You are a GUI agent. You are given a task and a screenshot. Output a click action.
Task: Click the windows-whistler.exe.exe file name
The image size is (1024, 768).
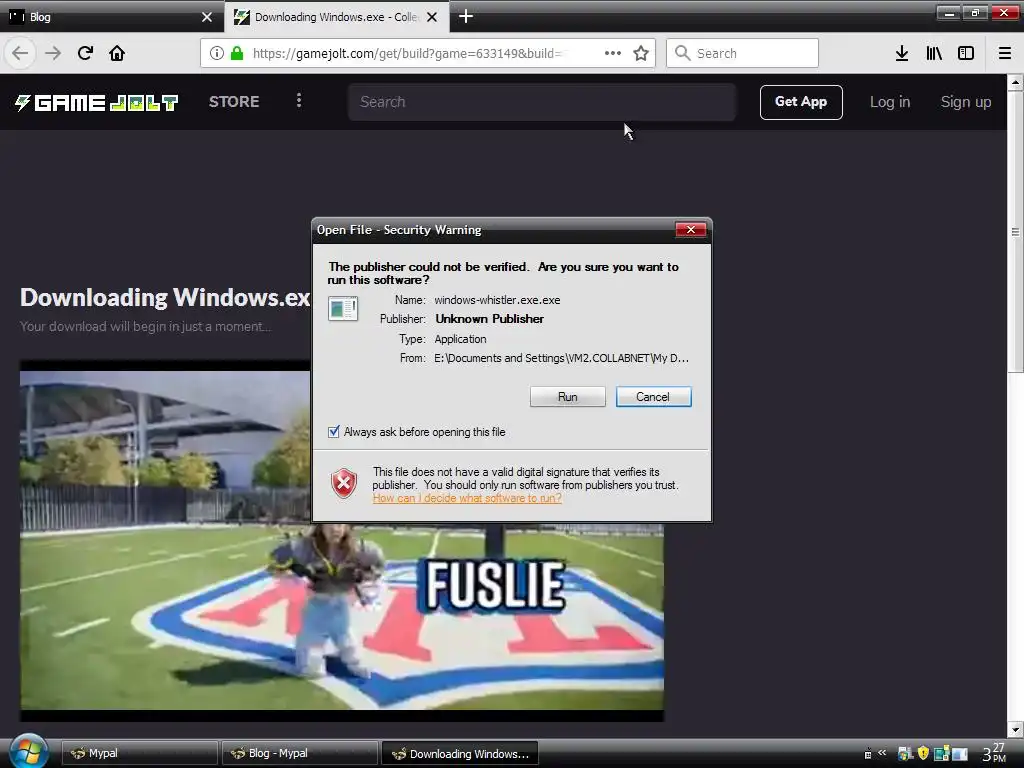tap(497, 300)
